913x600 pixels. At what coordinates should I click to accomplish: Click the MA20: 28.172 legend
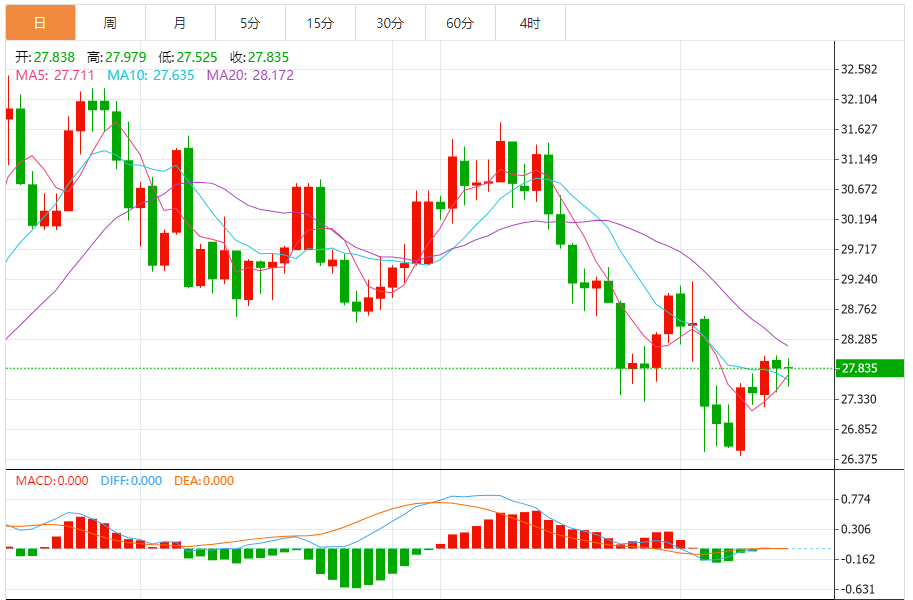[x=250, y=75]
